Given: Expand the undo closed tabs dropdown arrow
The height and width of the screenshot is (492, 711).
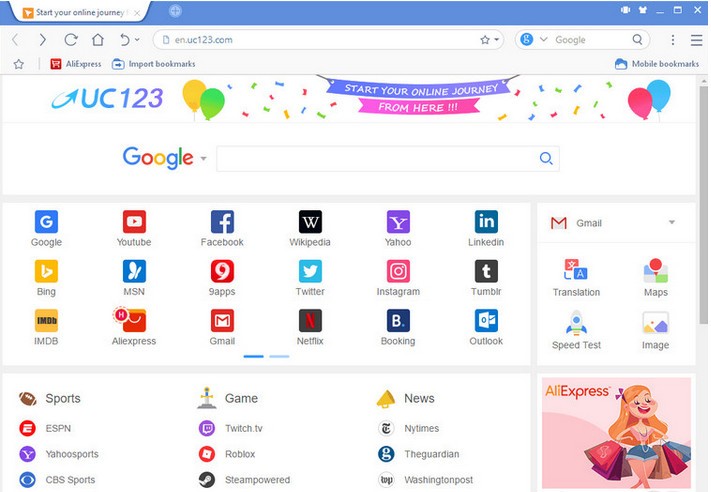Looking at the screenshot, I should coord(137,40).
